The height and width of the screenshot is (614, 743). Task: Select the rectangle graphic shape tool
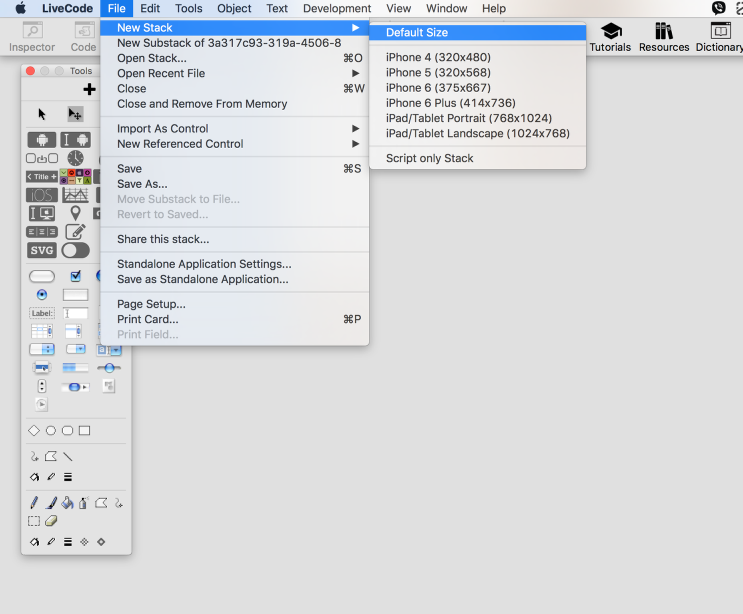coord(84,431)
